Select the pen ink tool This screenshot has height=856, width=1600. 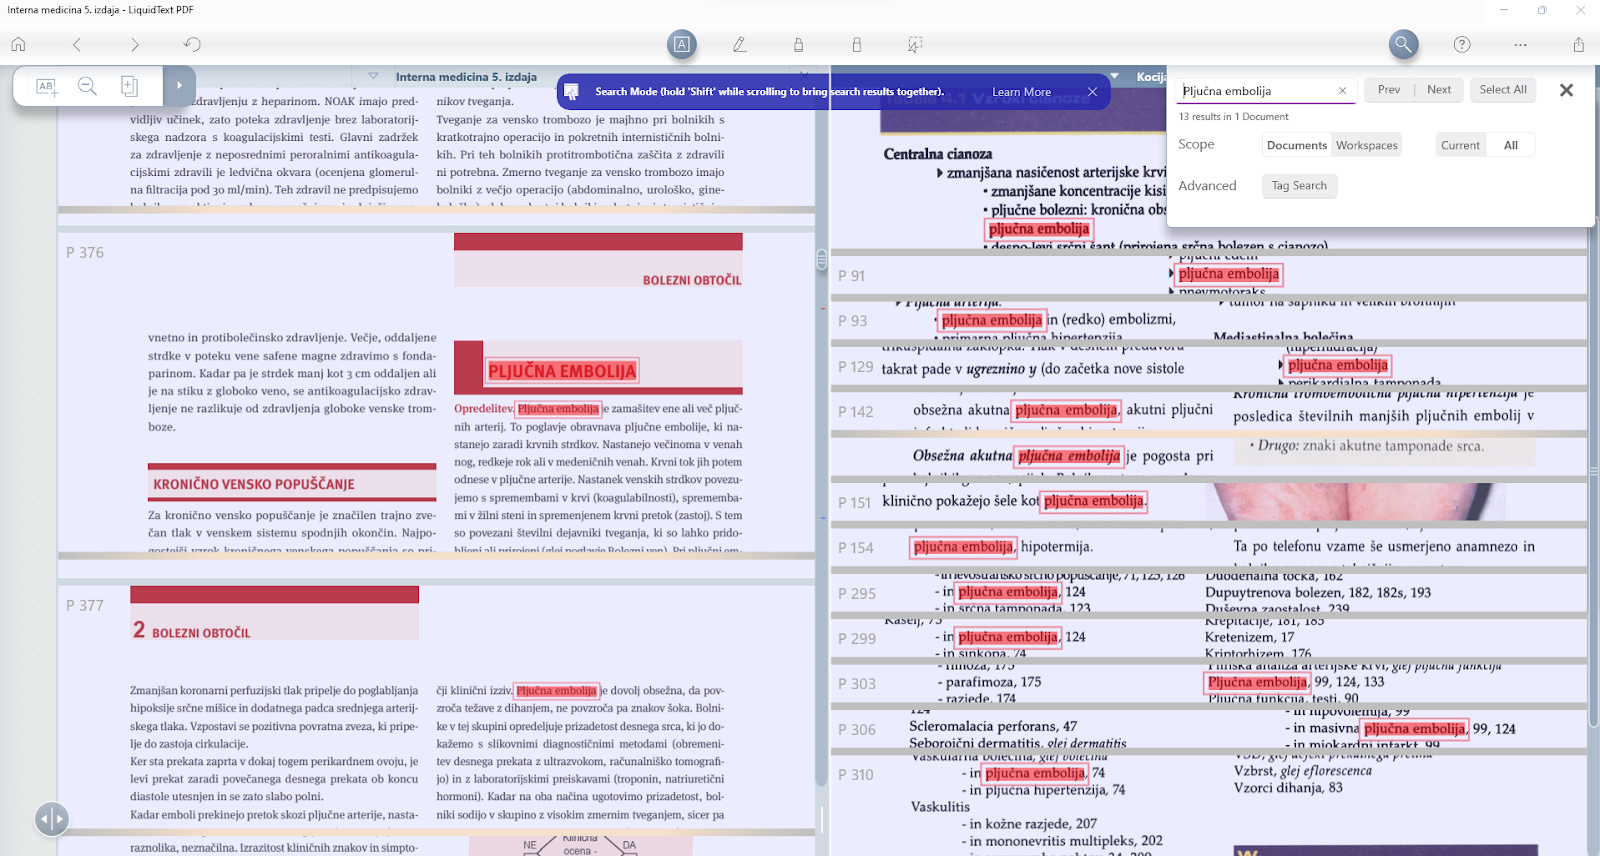point(740,44)
